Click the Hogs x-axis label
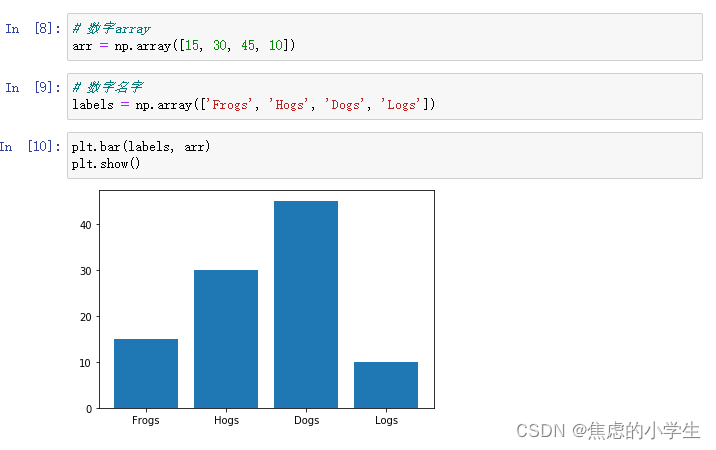The width and height of the screenshot is (716, 450). 226,420
